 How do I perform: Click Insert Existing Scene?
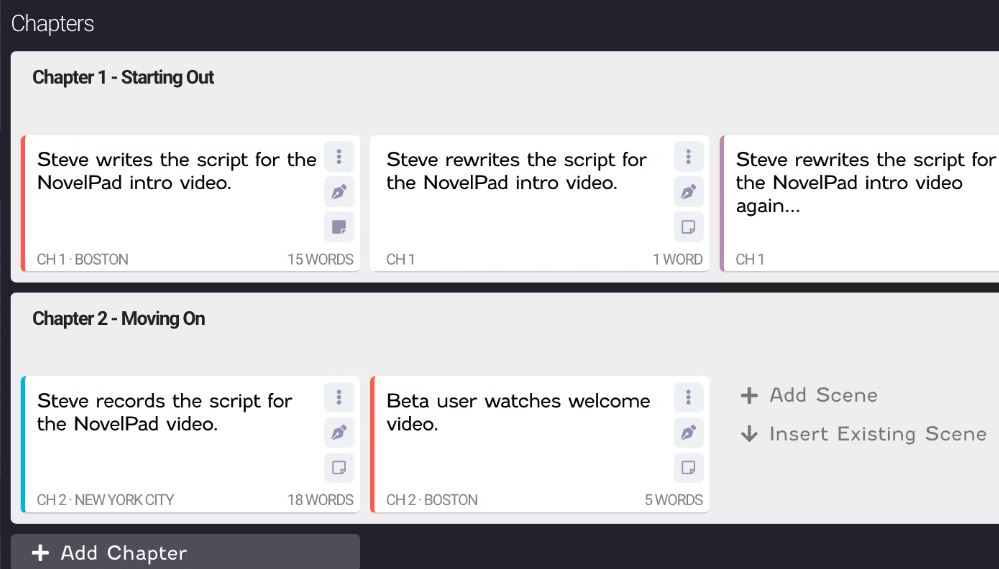[863, 434]
